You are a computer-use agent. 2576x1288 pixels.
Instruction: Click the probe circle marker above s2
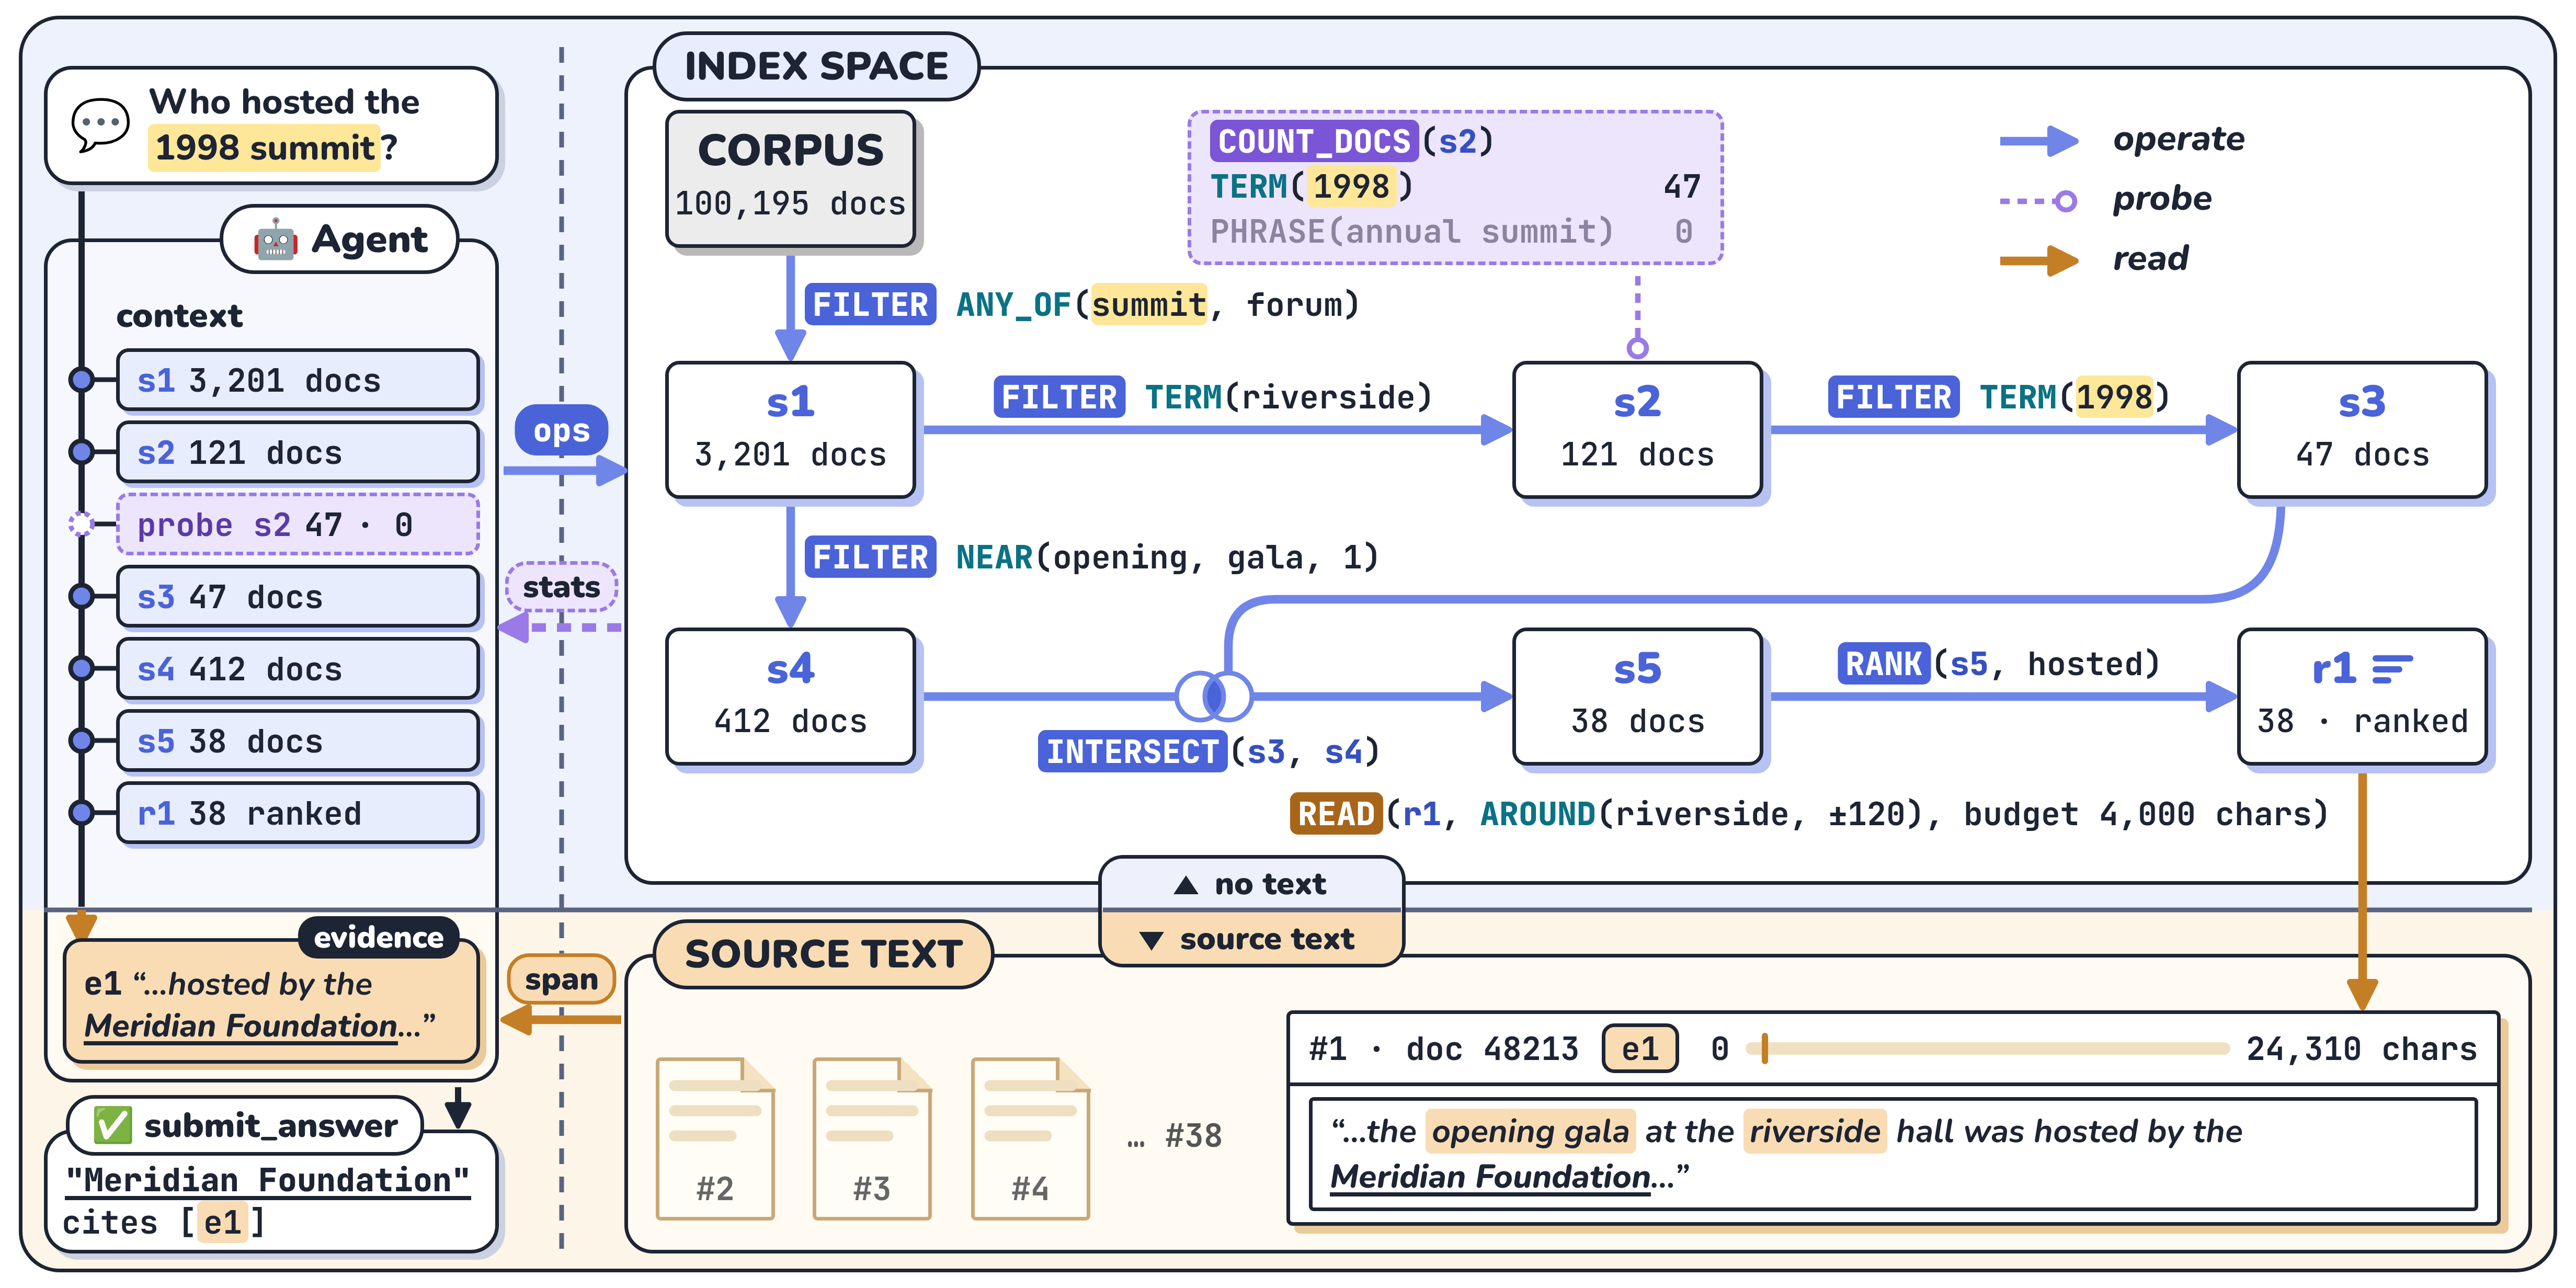point(1638,348)
